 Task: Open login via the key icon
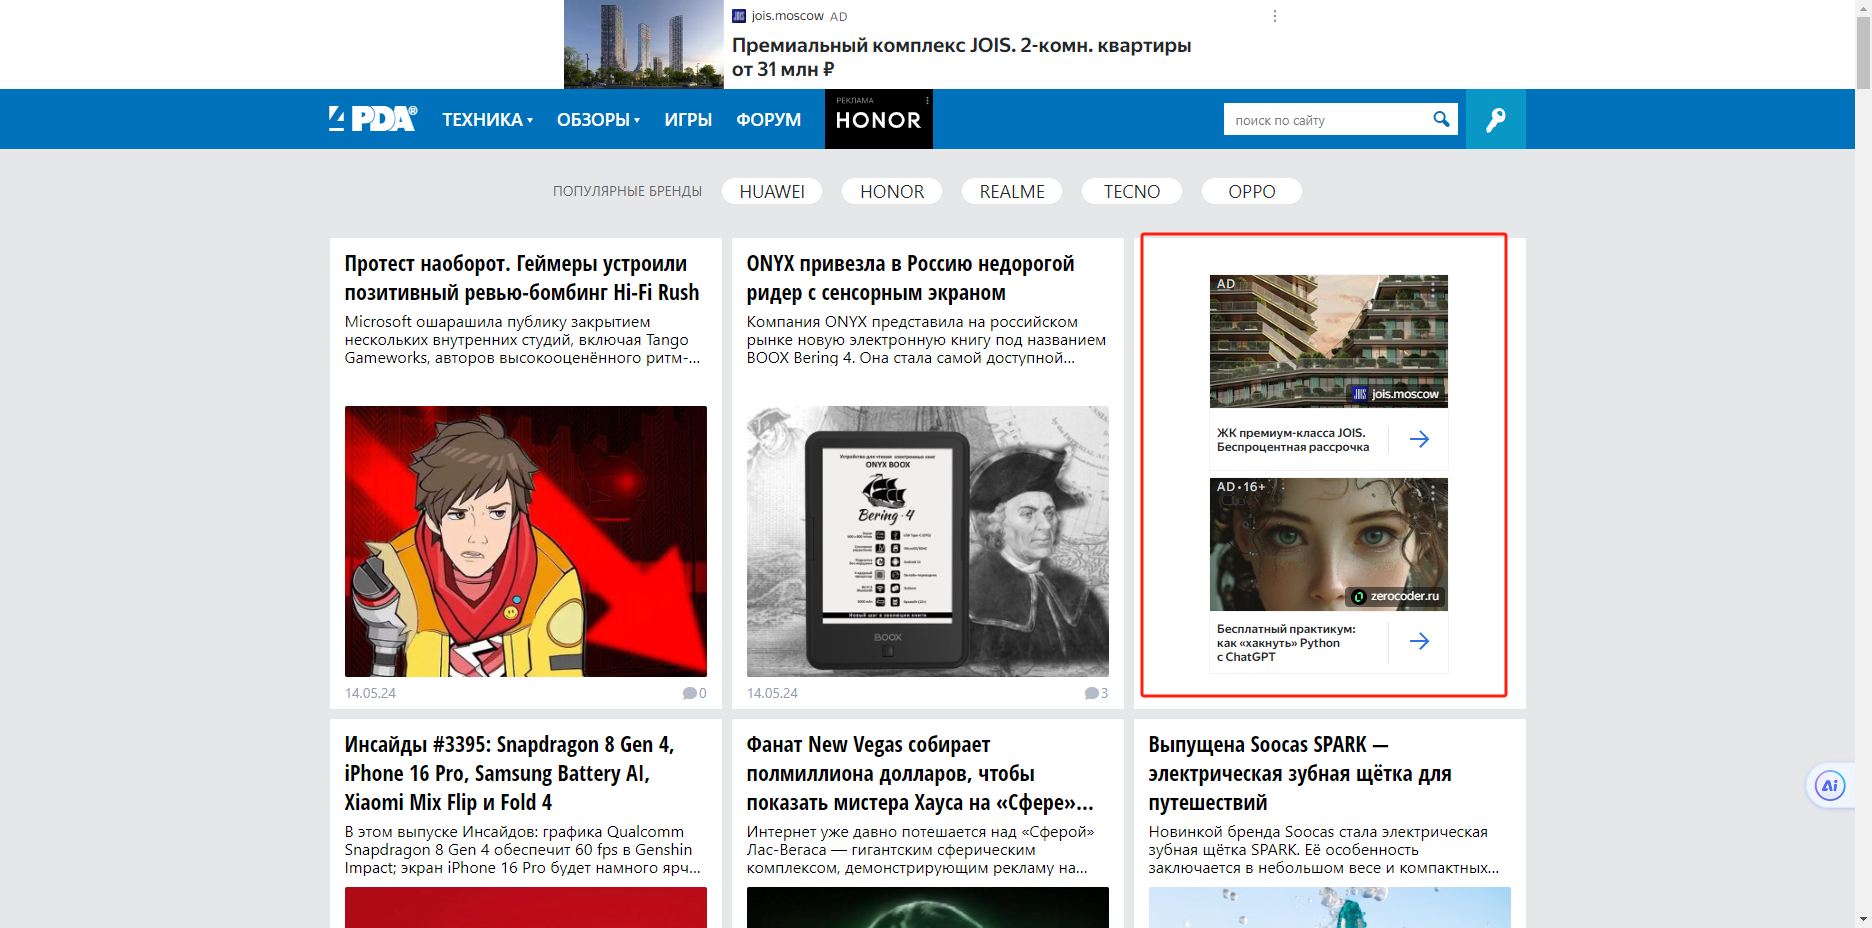click(x=1495, y=120)
